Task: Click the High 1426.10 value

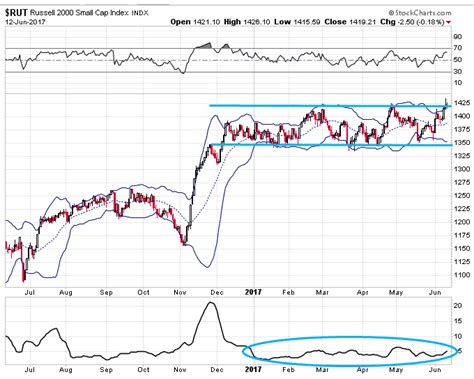Action: [x=247, y=22]
